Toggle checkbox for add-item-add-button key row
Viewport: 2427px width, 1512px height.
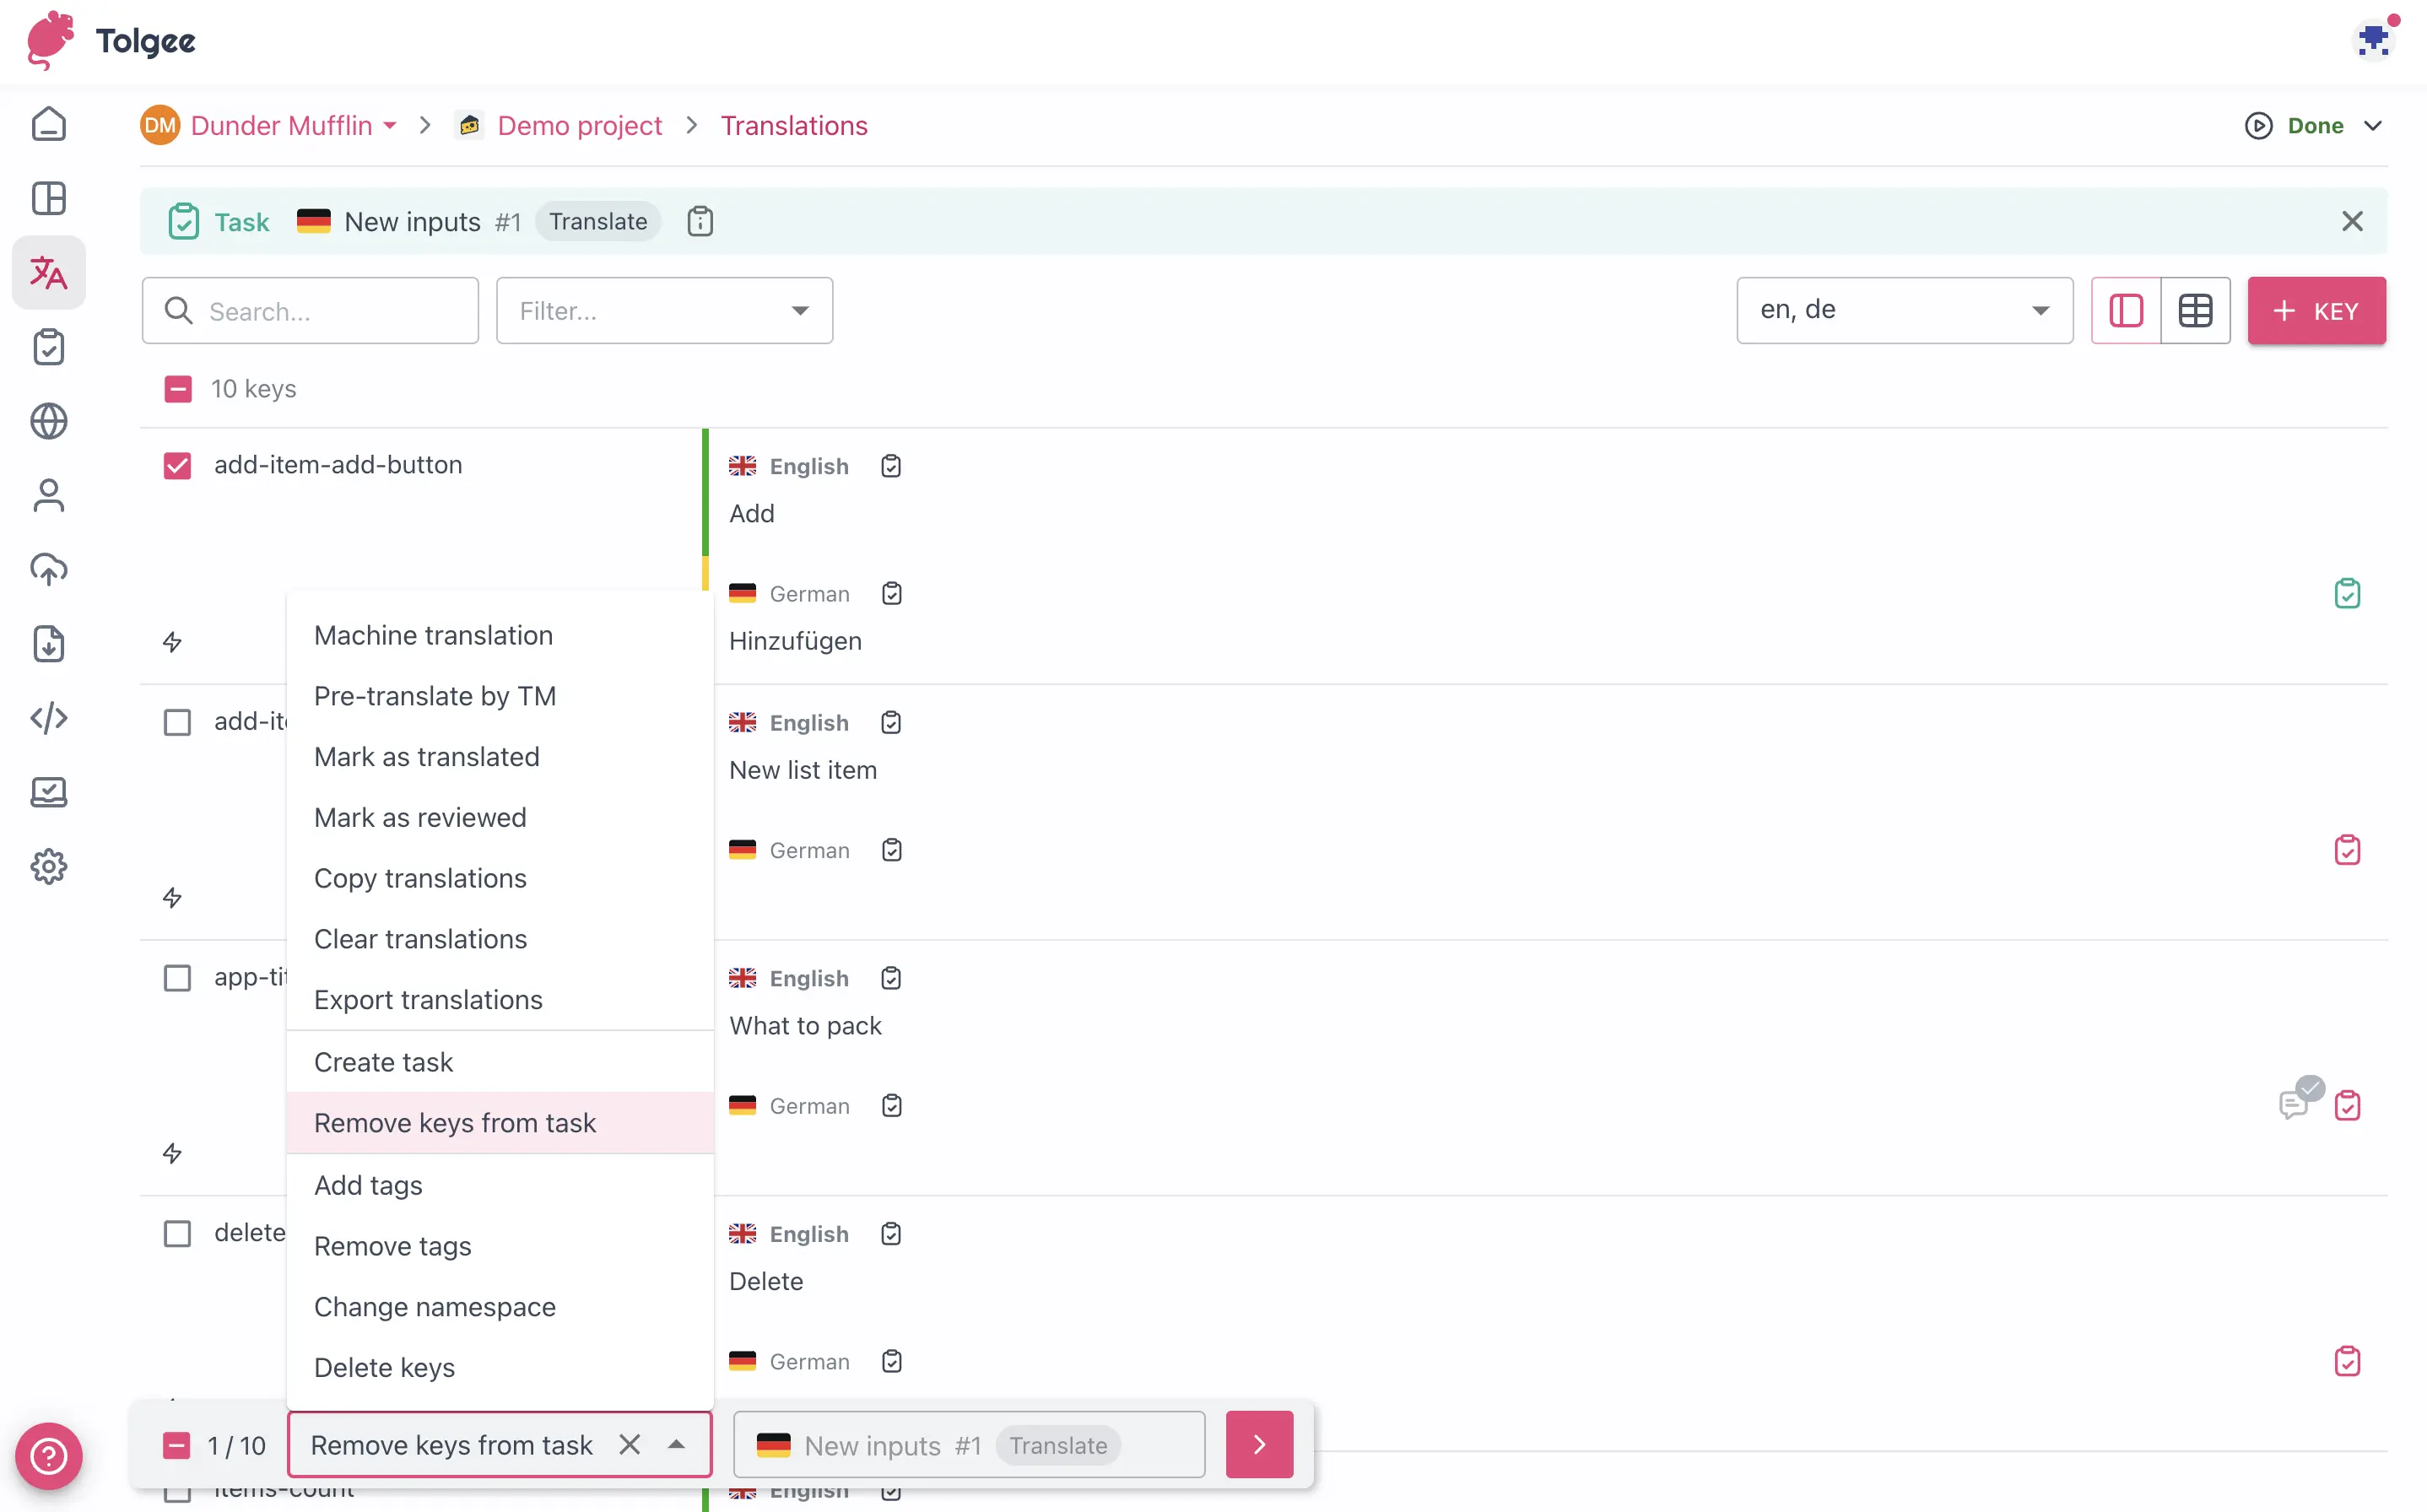(176, 465)
